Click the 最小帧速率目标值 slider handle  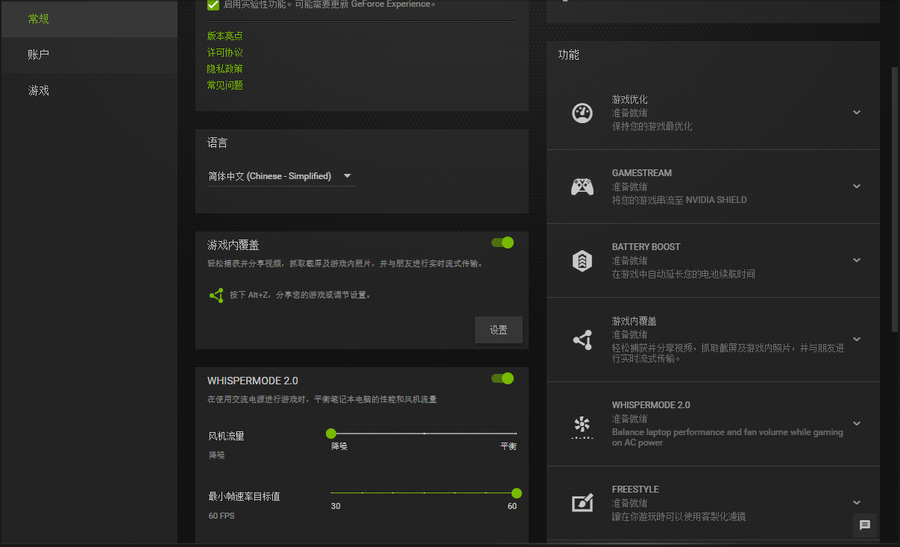tap(517, 493)
